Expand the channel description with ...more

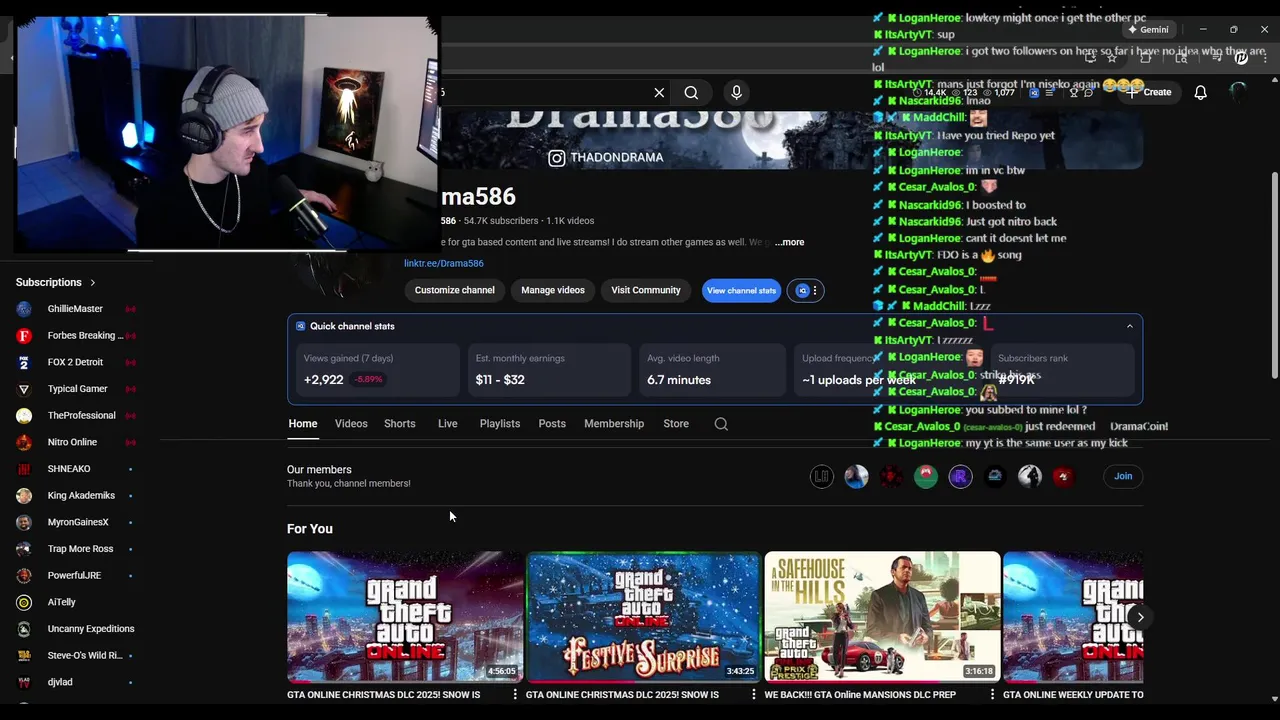[789, 242]
